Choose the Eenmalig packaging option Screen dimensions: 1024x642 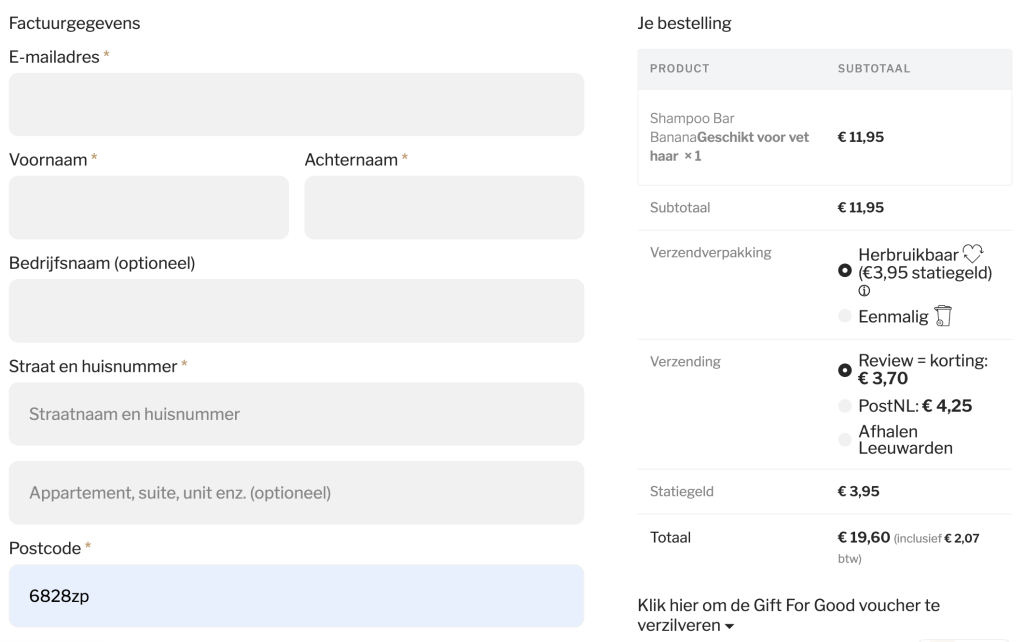tap(845, 318)
